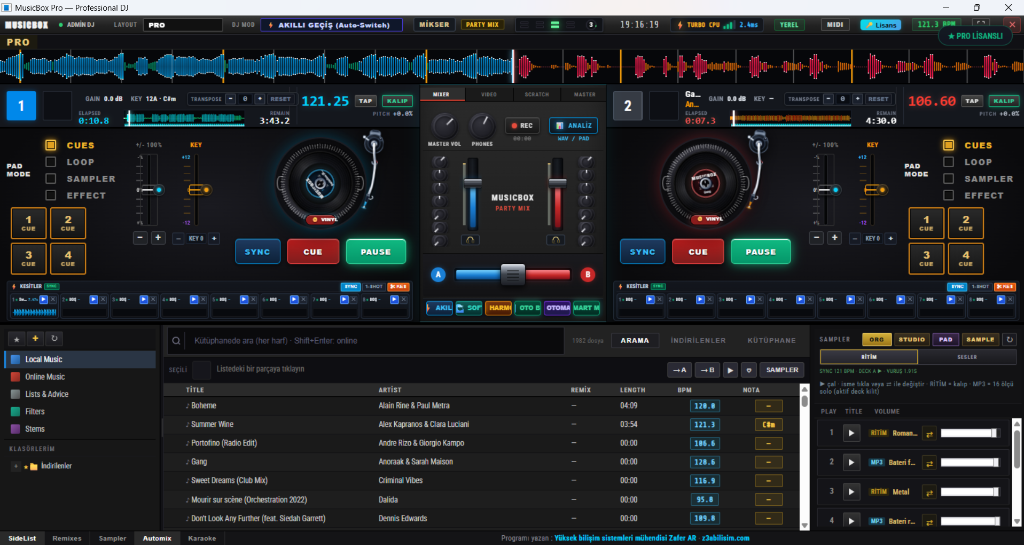
Task: Click the Analiz analysis button in mixer
Action: click(573, 125)
